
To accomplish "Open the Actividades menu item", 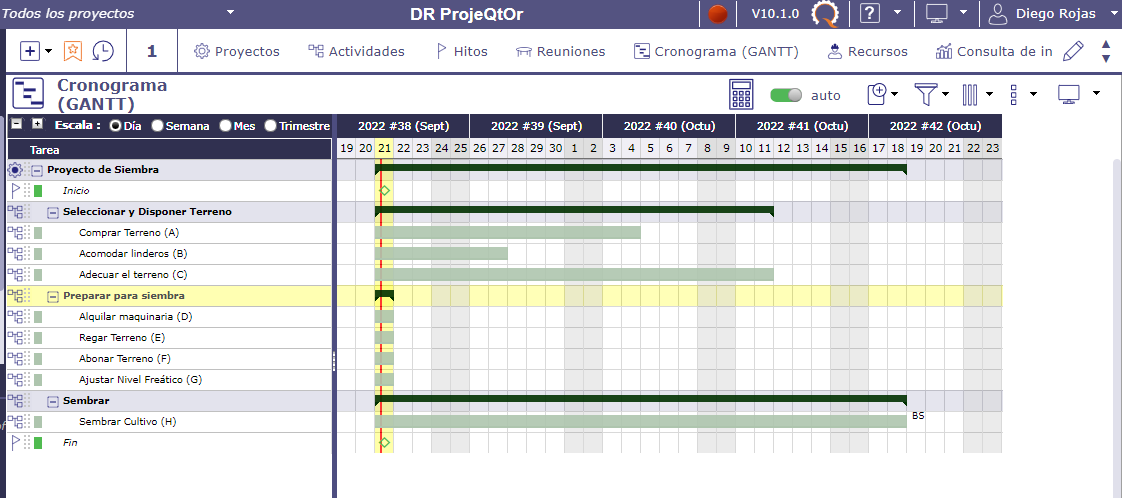I will click(356, 51).
